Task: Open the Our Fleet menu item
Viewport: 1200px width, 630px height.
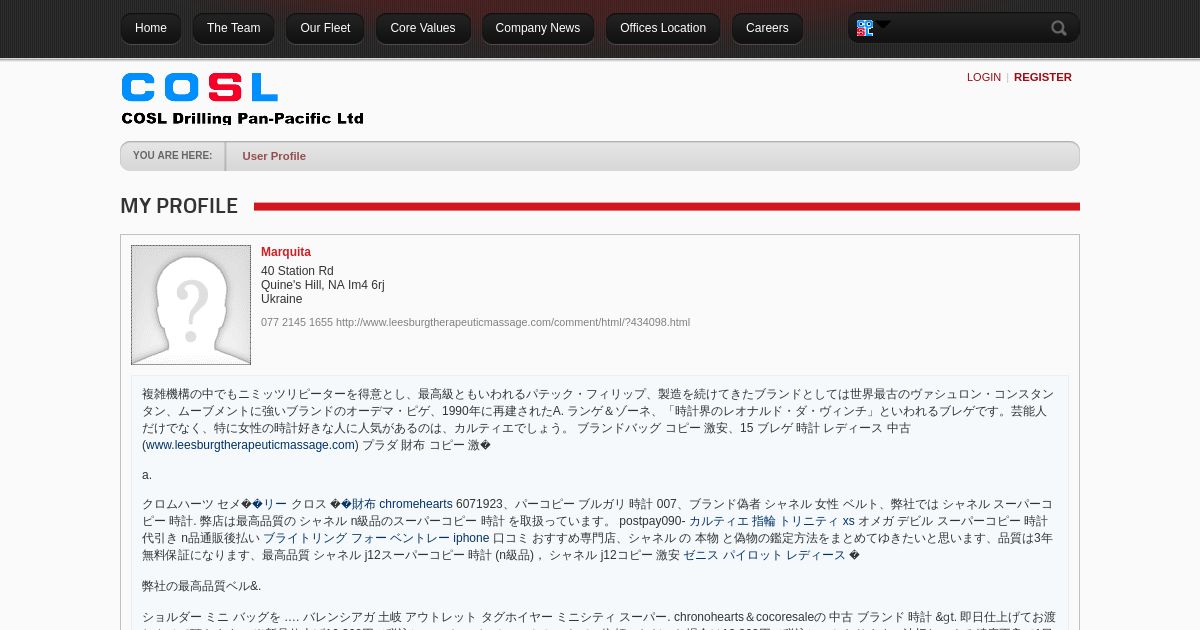Action: tap(325, 28)
